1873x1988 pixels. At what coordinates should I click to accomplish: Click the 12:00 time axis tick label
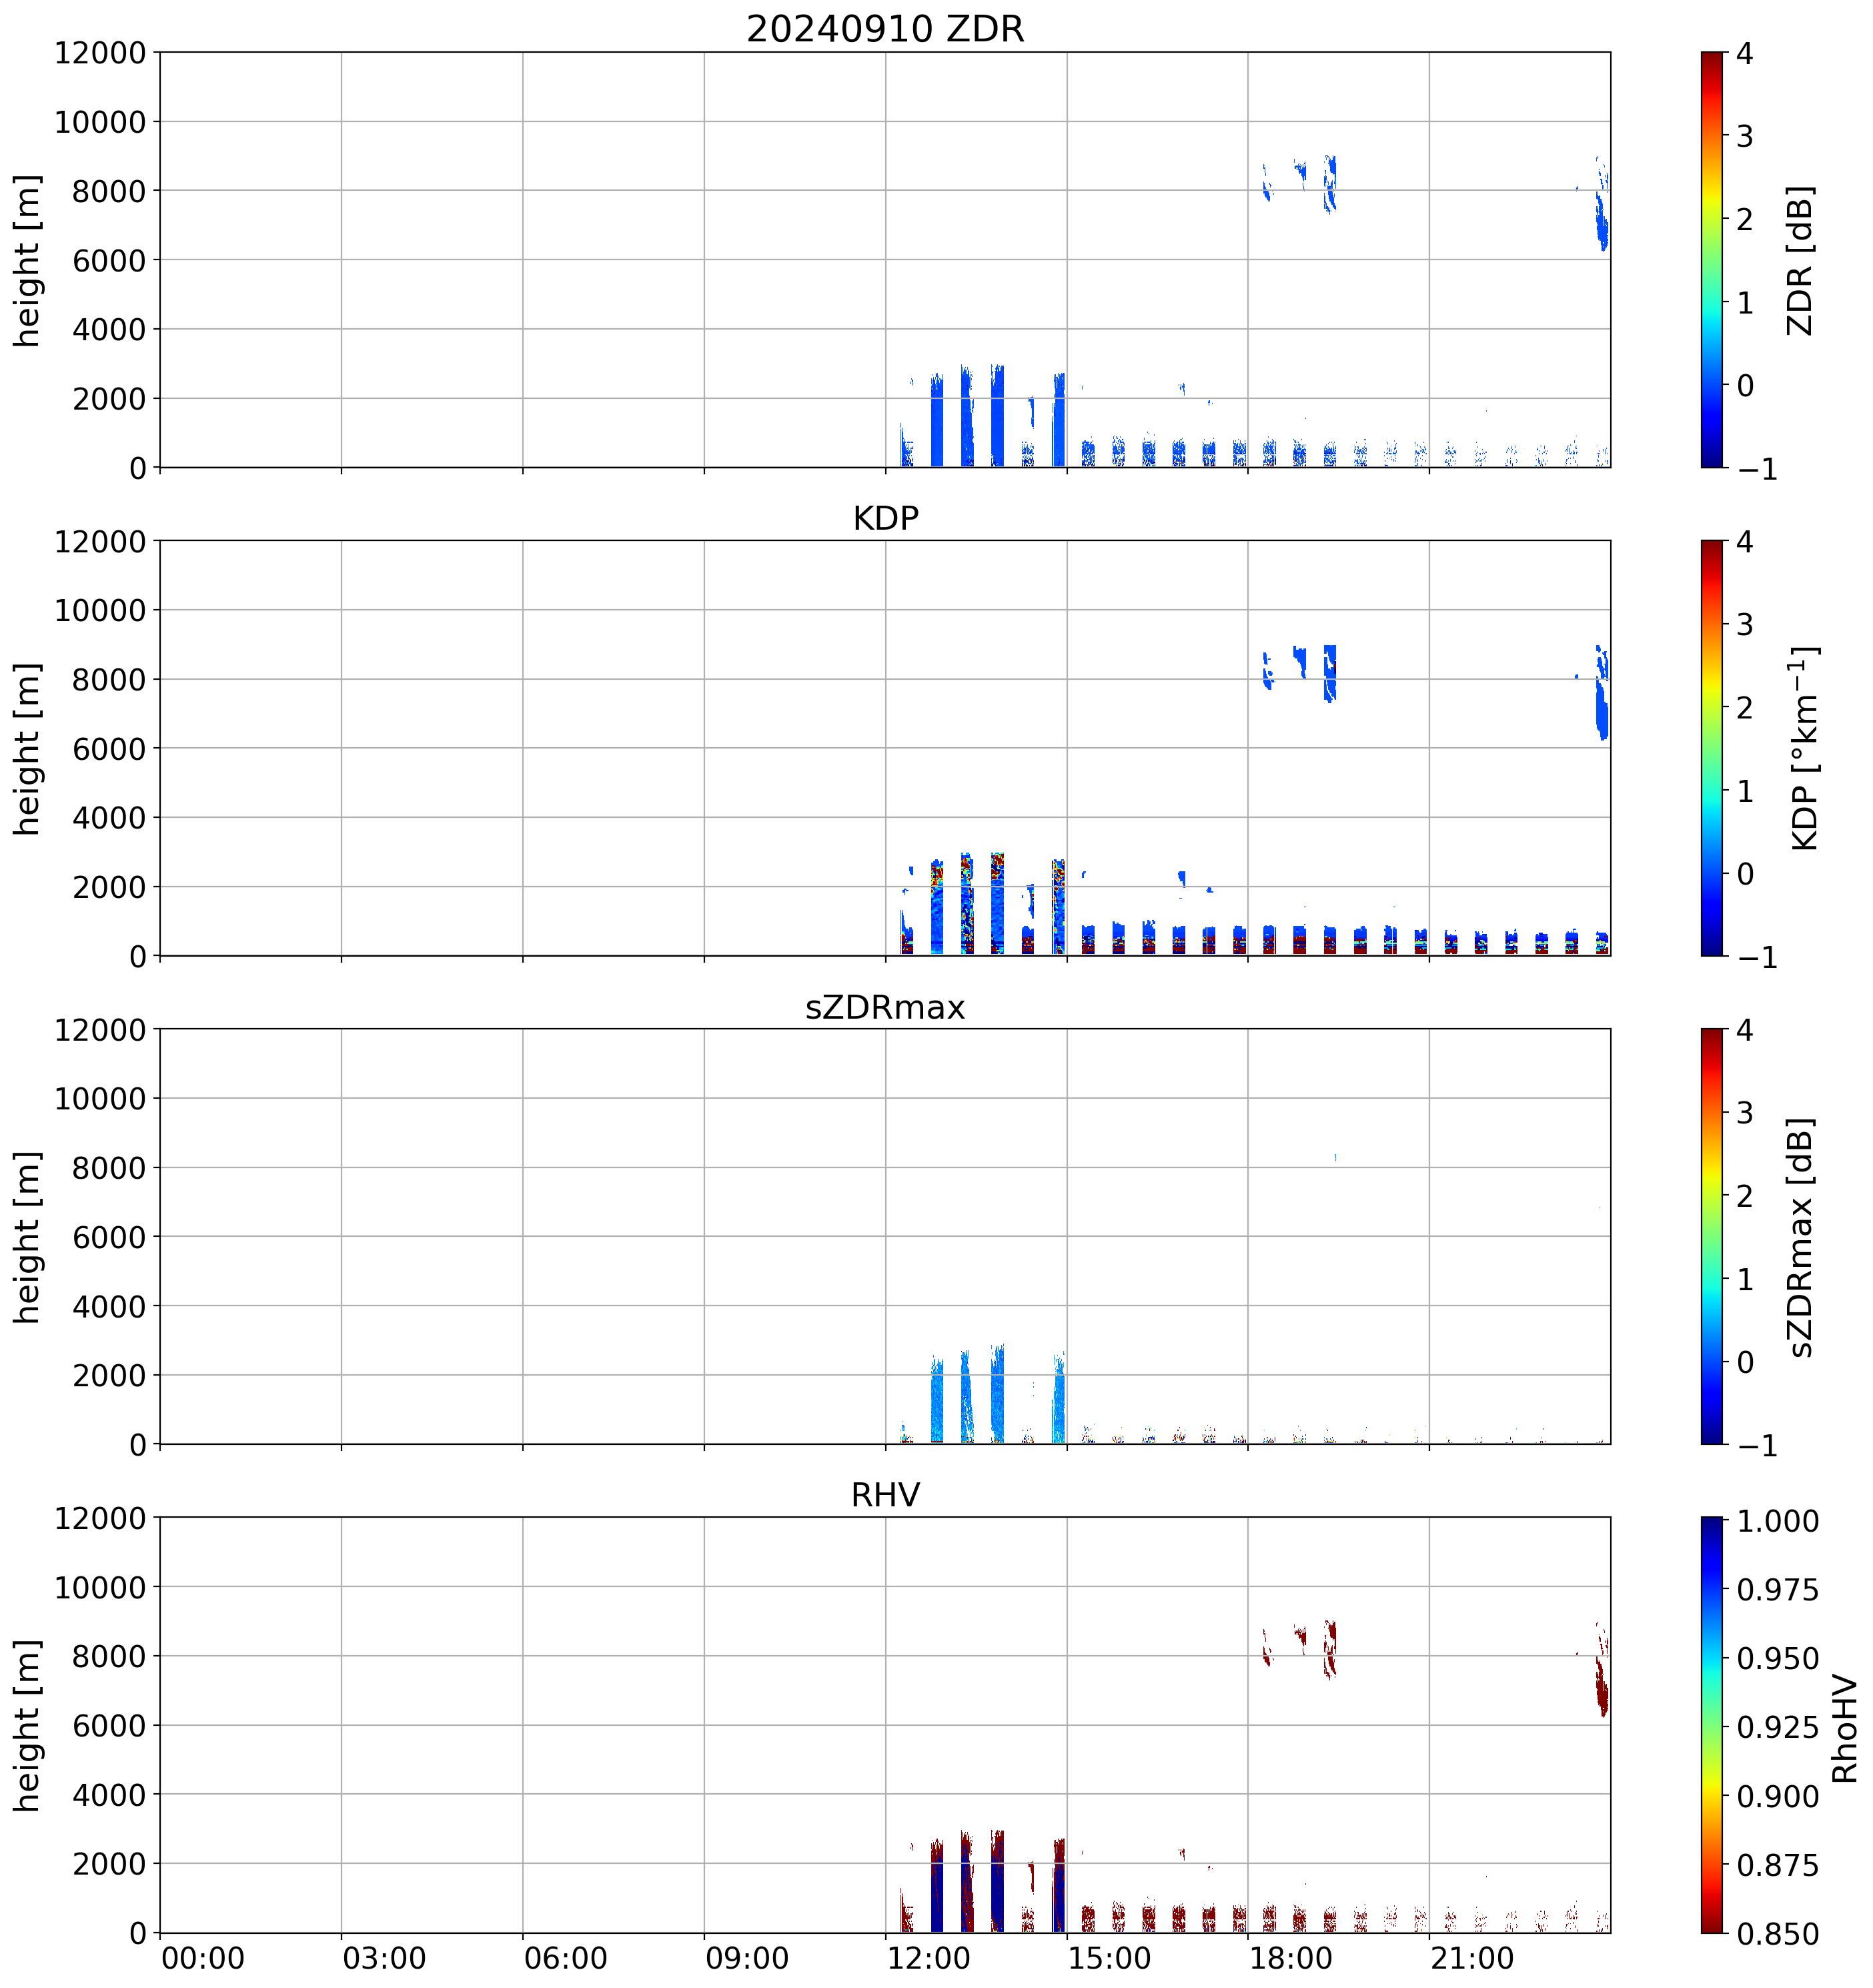(x=929, y=1958)
